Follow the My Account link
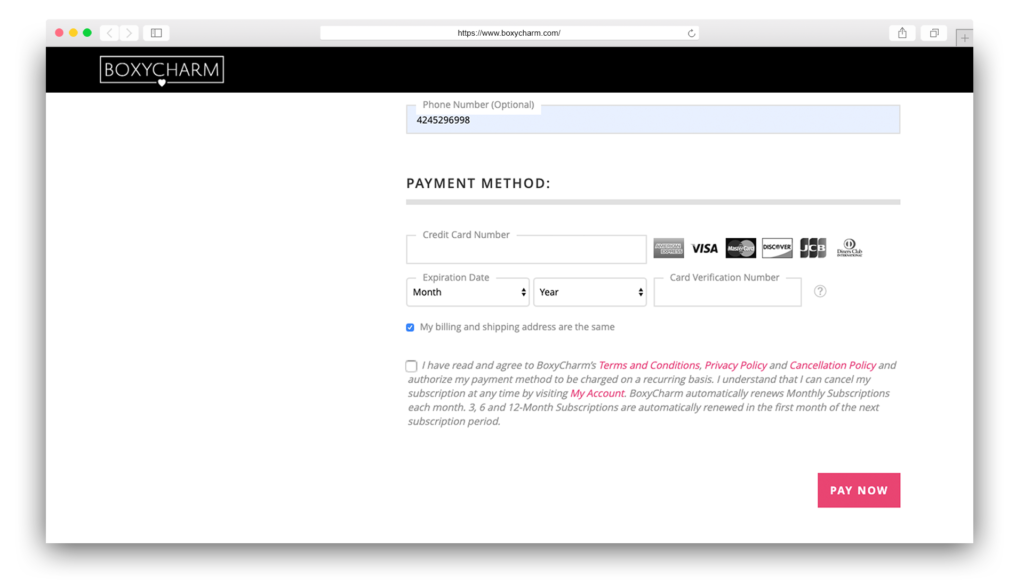The height and width of the screenshot is (580, 1024). coord(597,393)
